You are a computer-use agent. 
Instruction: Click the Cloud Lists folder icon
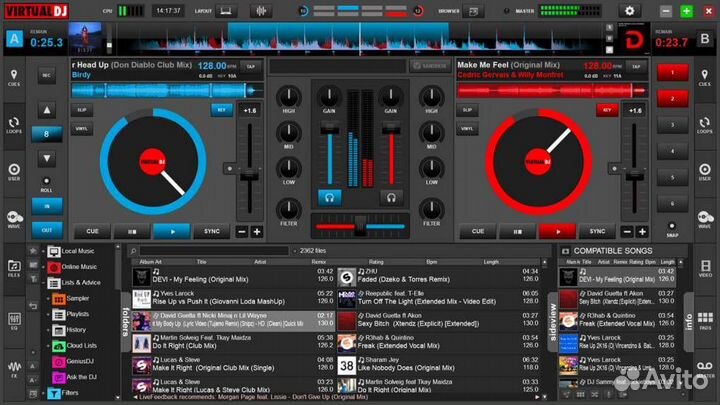point(59,346)
